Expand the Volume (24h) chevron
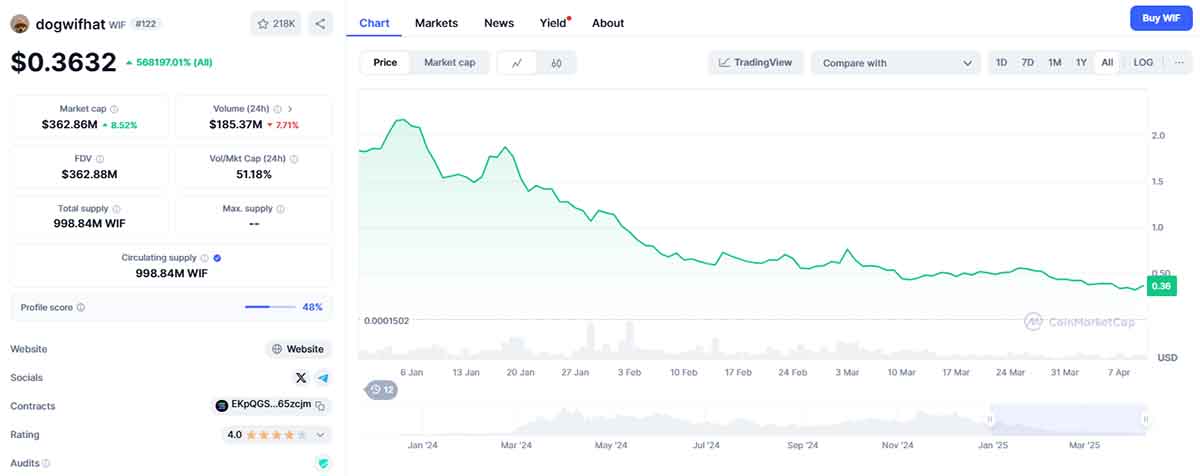 (x=290, y=108)
